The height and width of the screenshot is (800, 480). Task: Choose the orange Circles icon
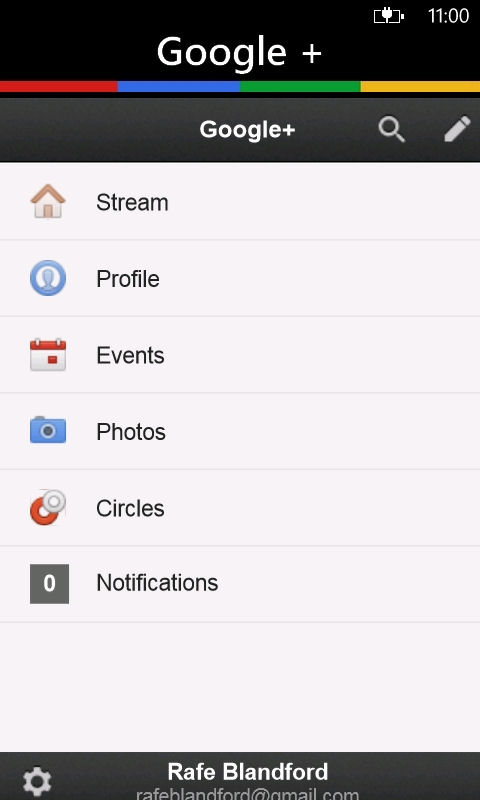[x=48, y=507]
